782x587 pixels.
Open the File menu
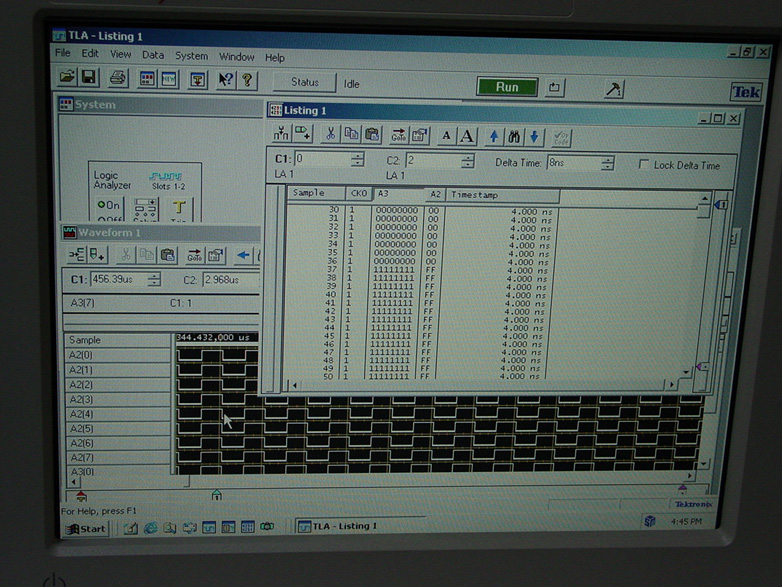(63, 53)
